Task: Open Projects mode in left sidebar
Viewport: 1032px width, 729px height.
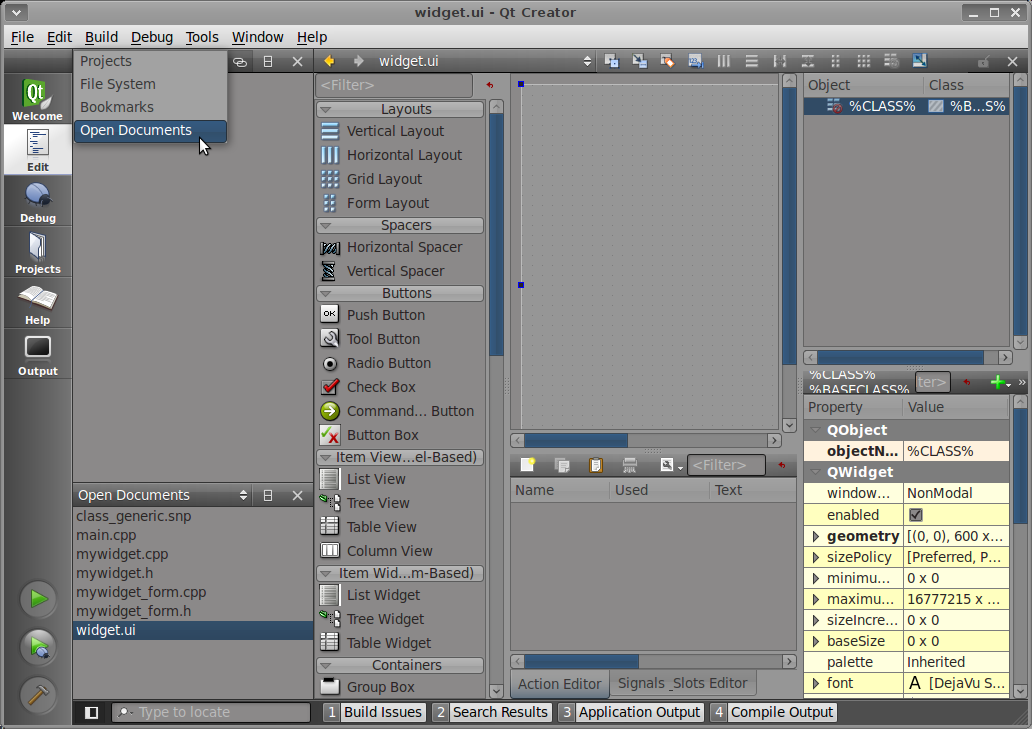Action: [37, 253]
